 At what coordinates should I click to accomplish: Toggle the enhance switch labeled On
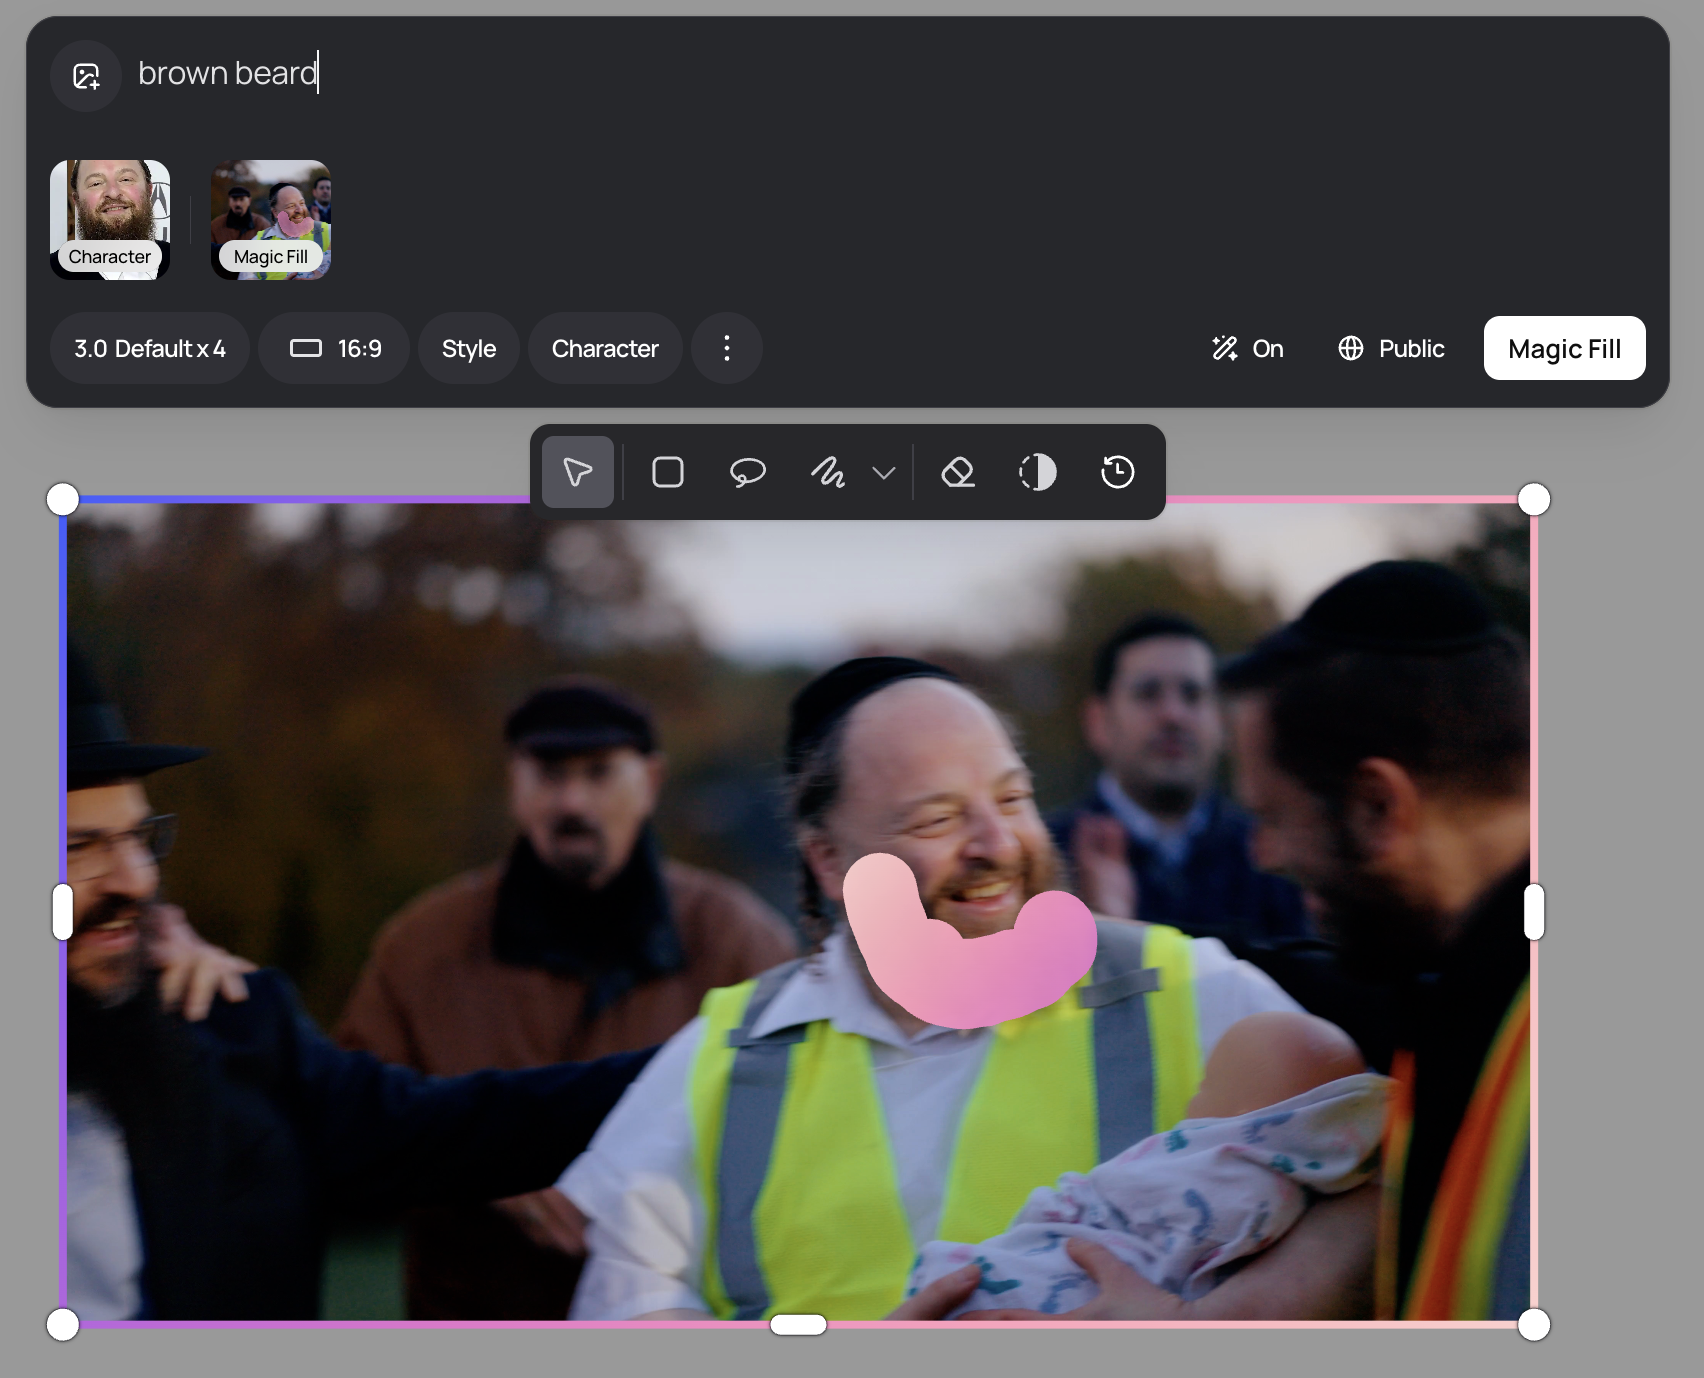pos(1246,348)
